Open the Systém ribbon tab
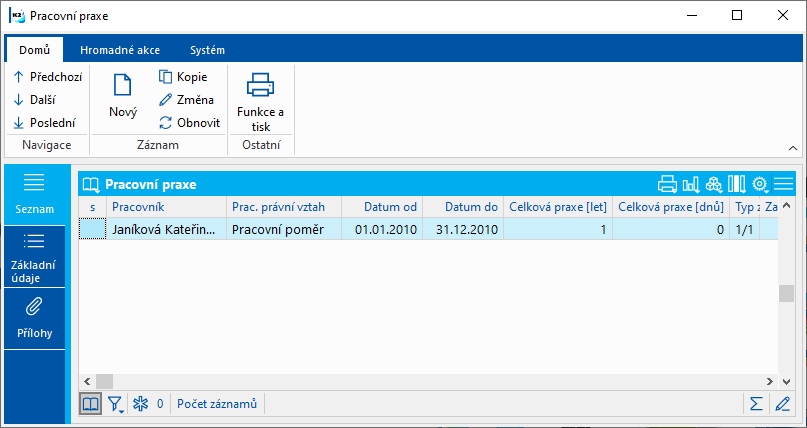 click(207, 49)
